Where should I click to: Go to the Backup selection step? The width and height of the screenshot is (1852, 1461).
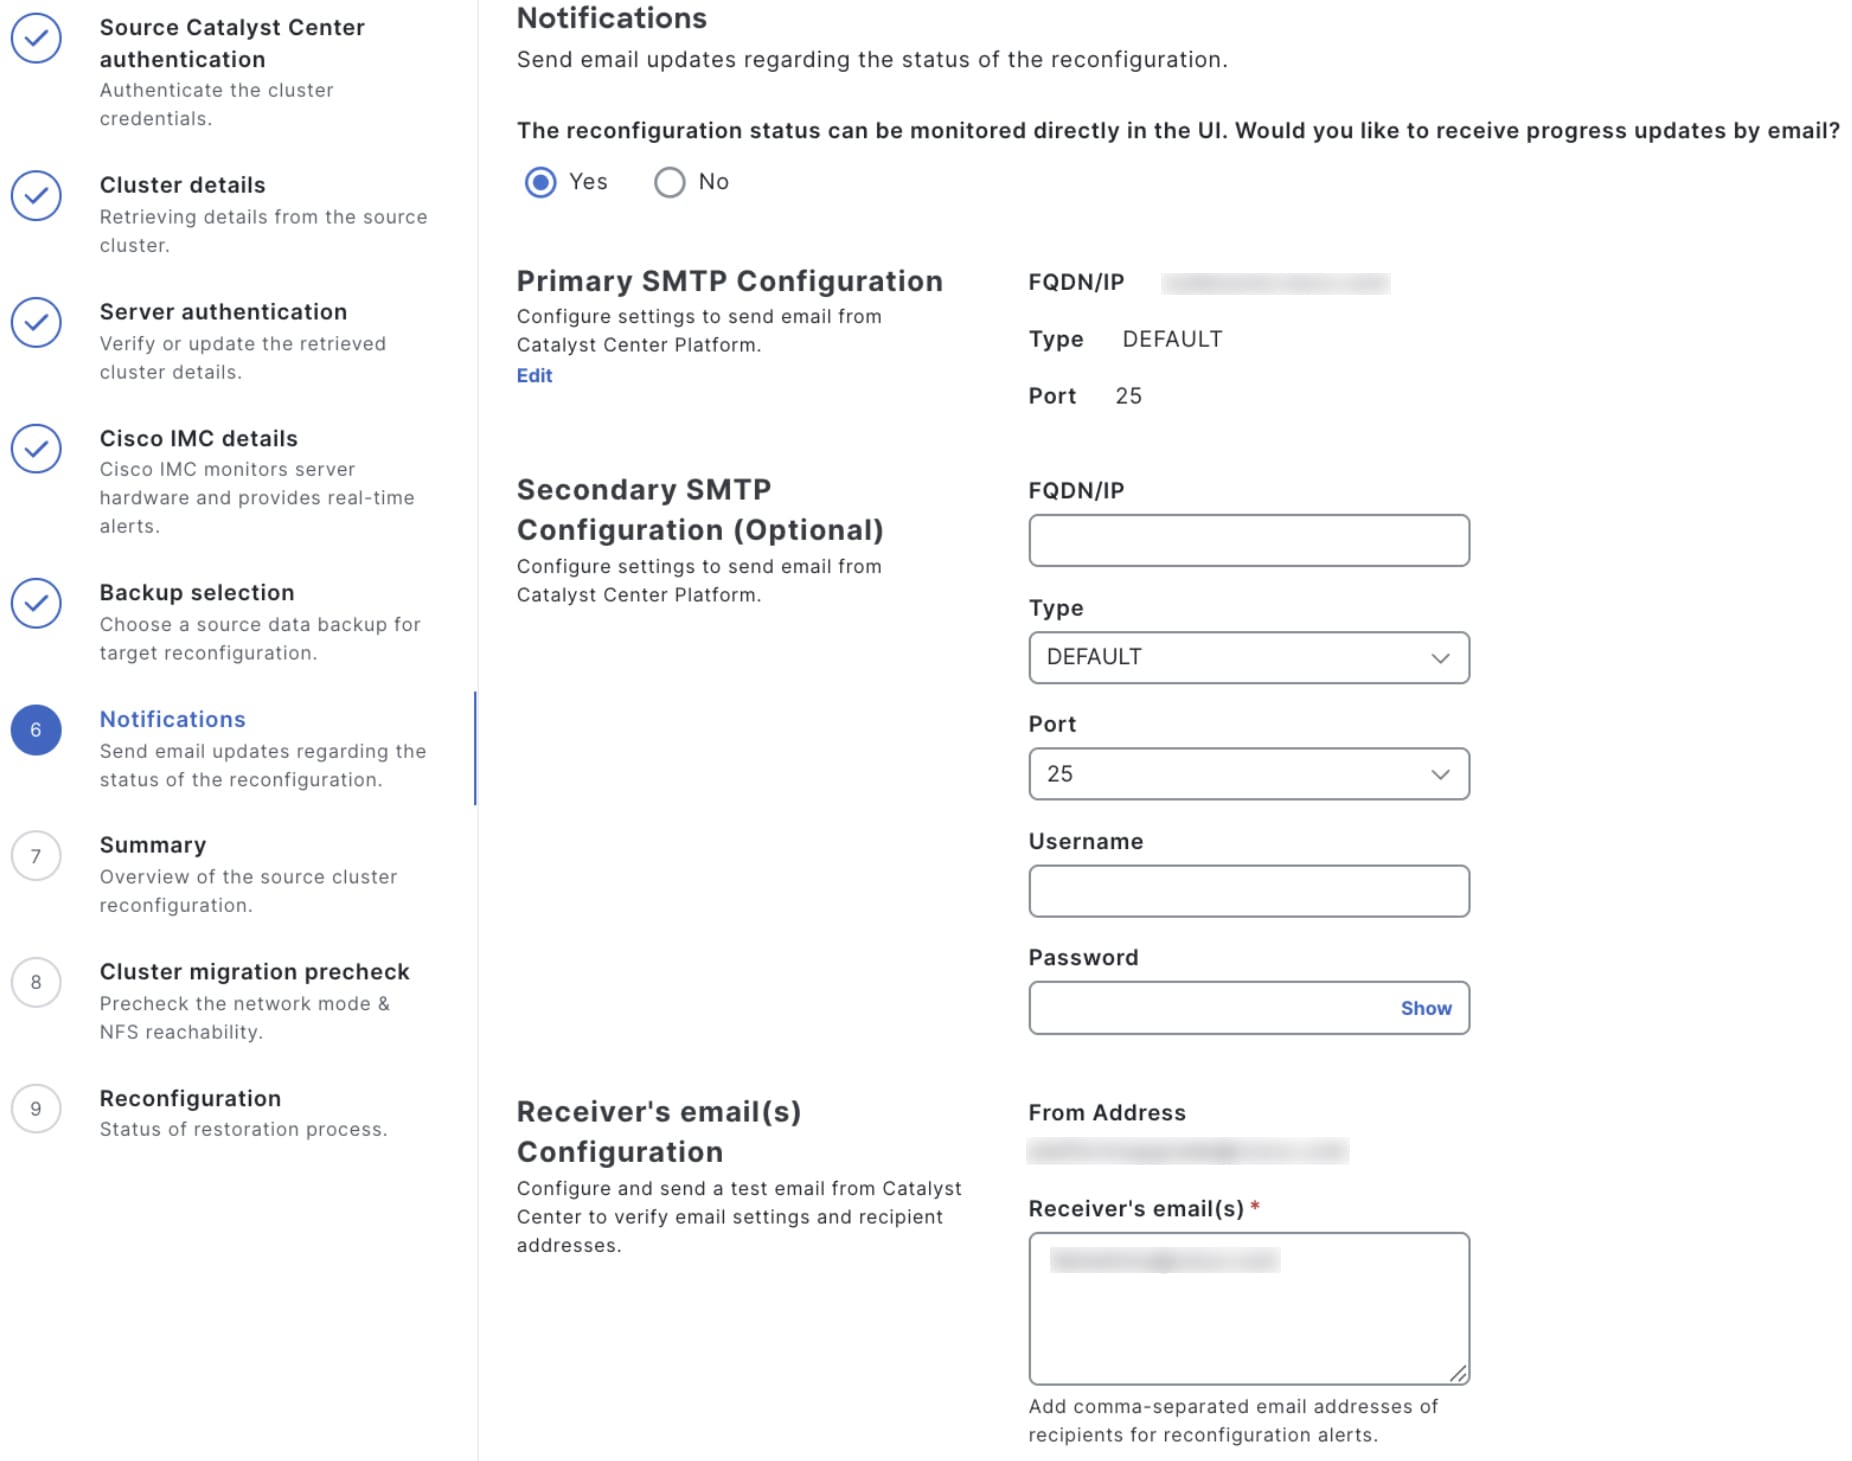197,592
